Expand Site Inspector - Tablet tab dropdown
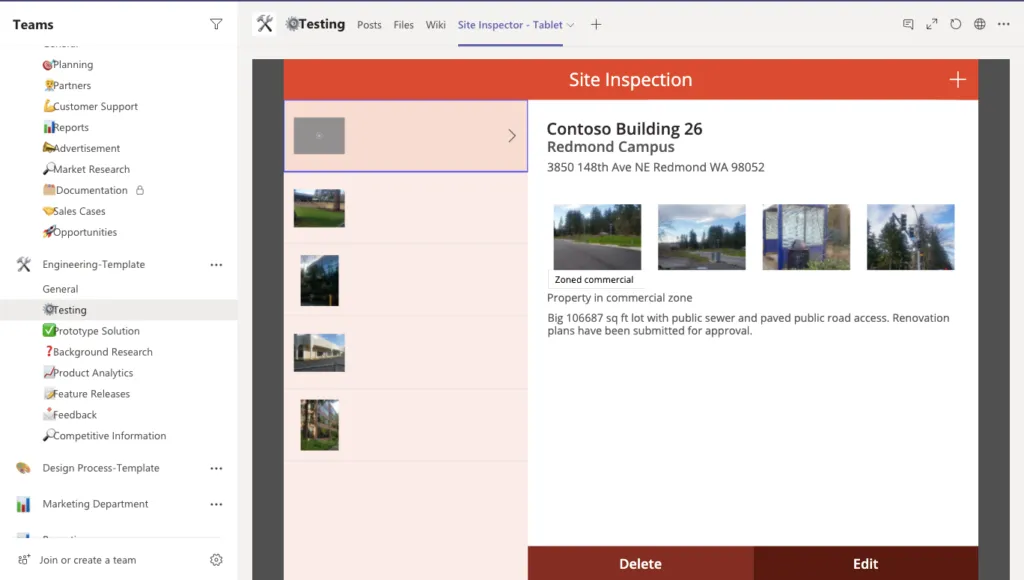 click(x=570, y=25)
